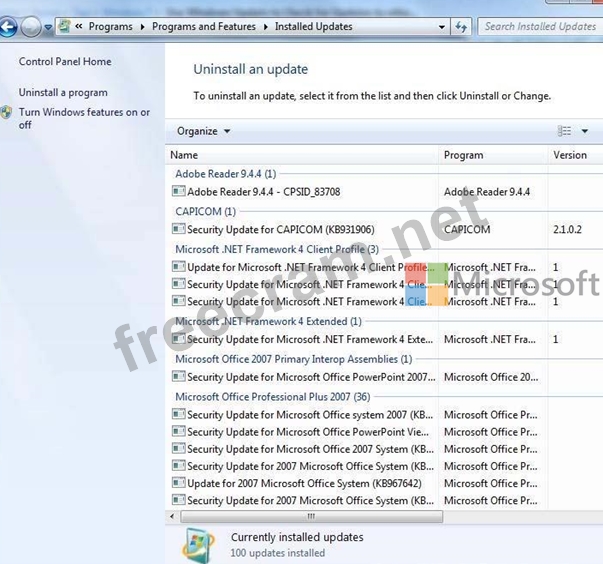Collapse Office 2007 Primary Interop Assemblies group
The image size is (603, 564).
pyautogui.click(x=293, y=359)
